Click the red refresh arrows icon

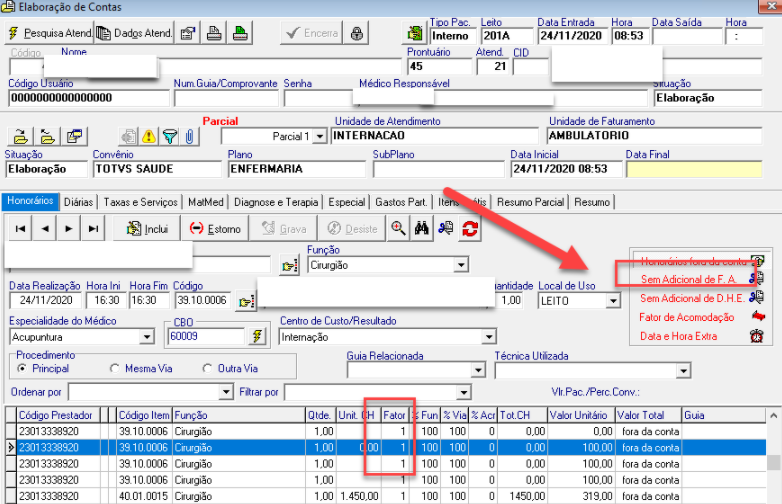(470, 229)
